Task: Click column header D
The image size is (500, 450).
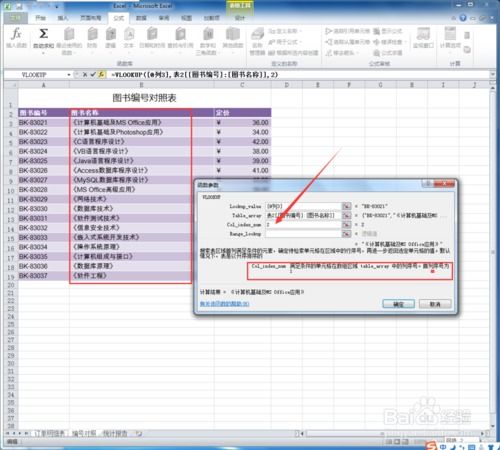Action: (x=287, y=85)
